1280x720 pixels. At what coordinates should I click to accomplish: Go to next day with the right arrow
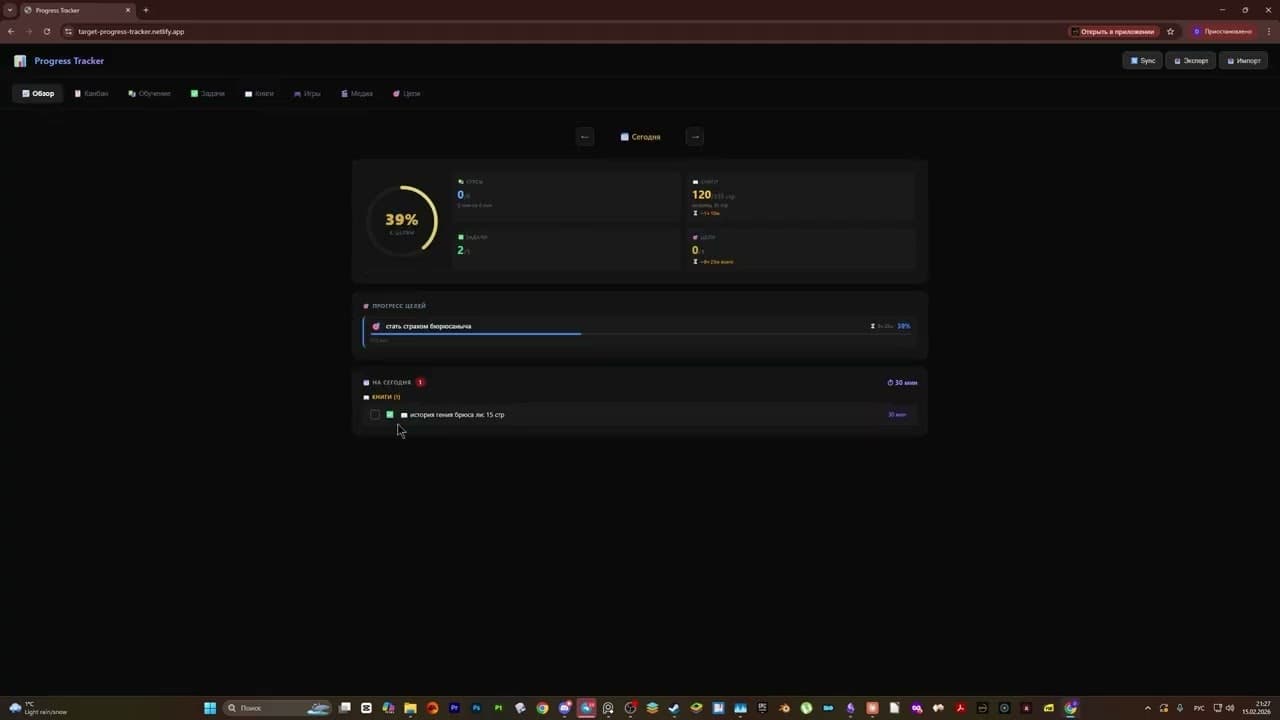pos(695,137)
